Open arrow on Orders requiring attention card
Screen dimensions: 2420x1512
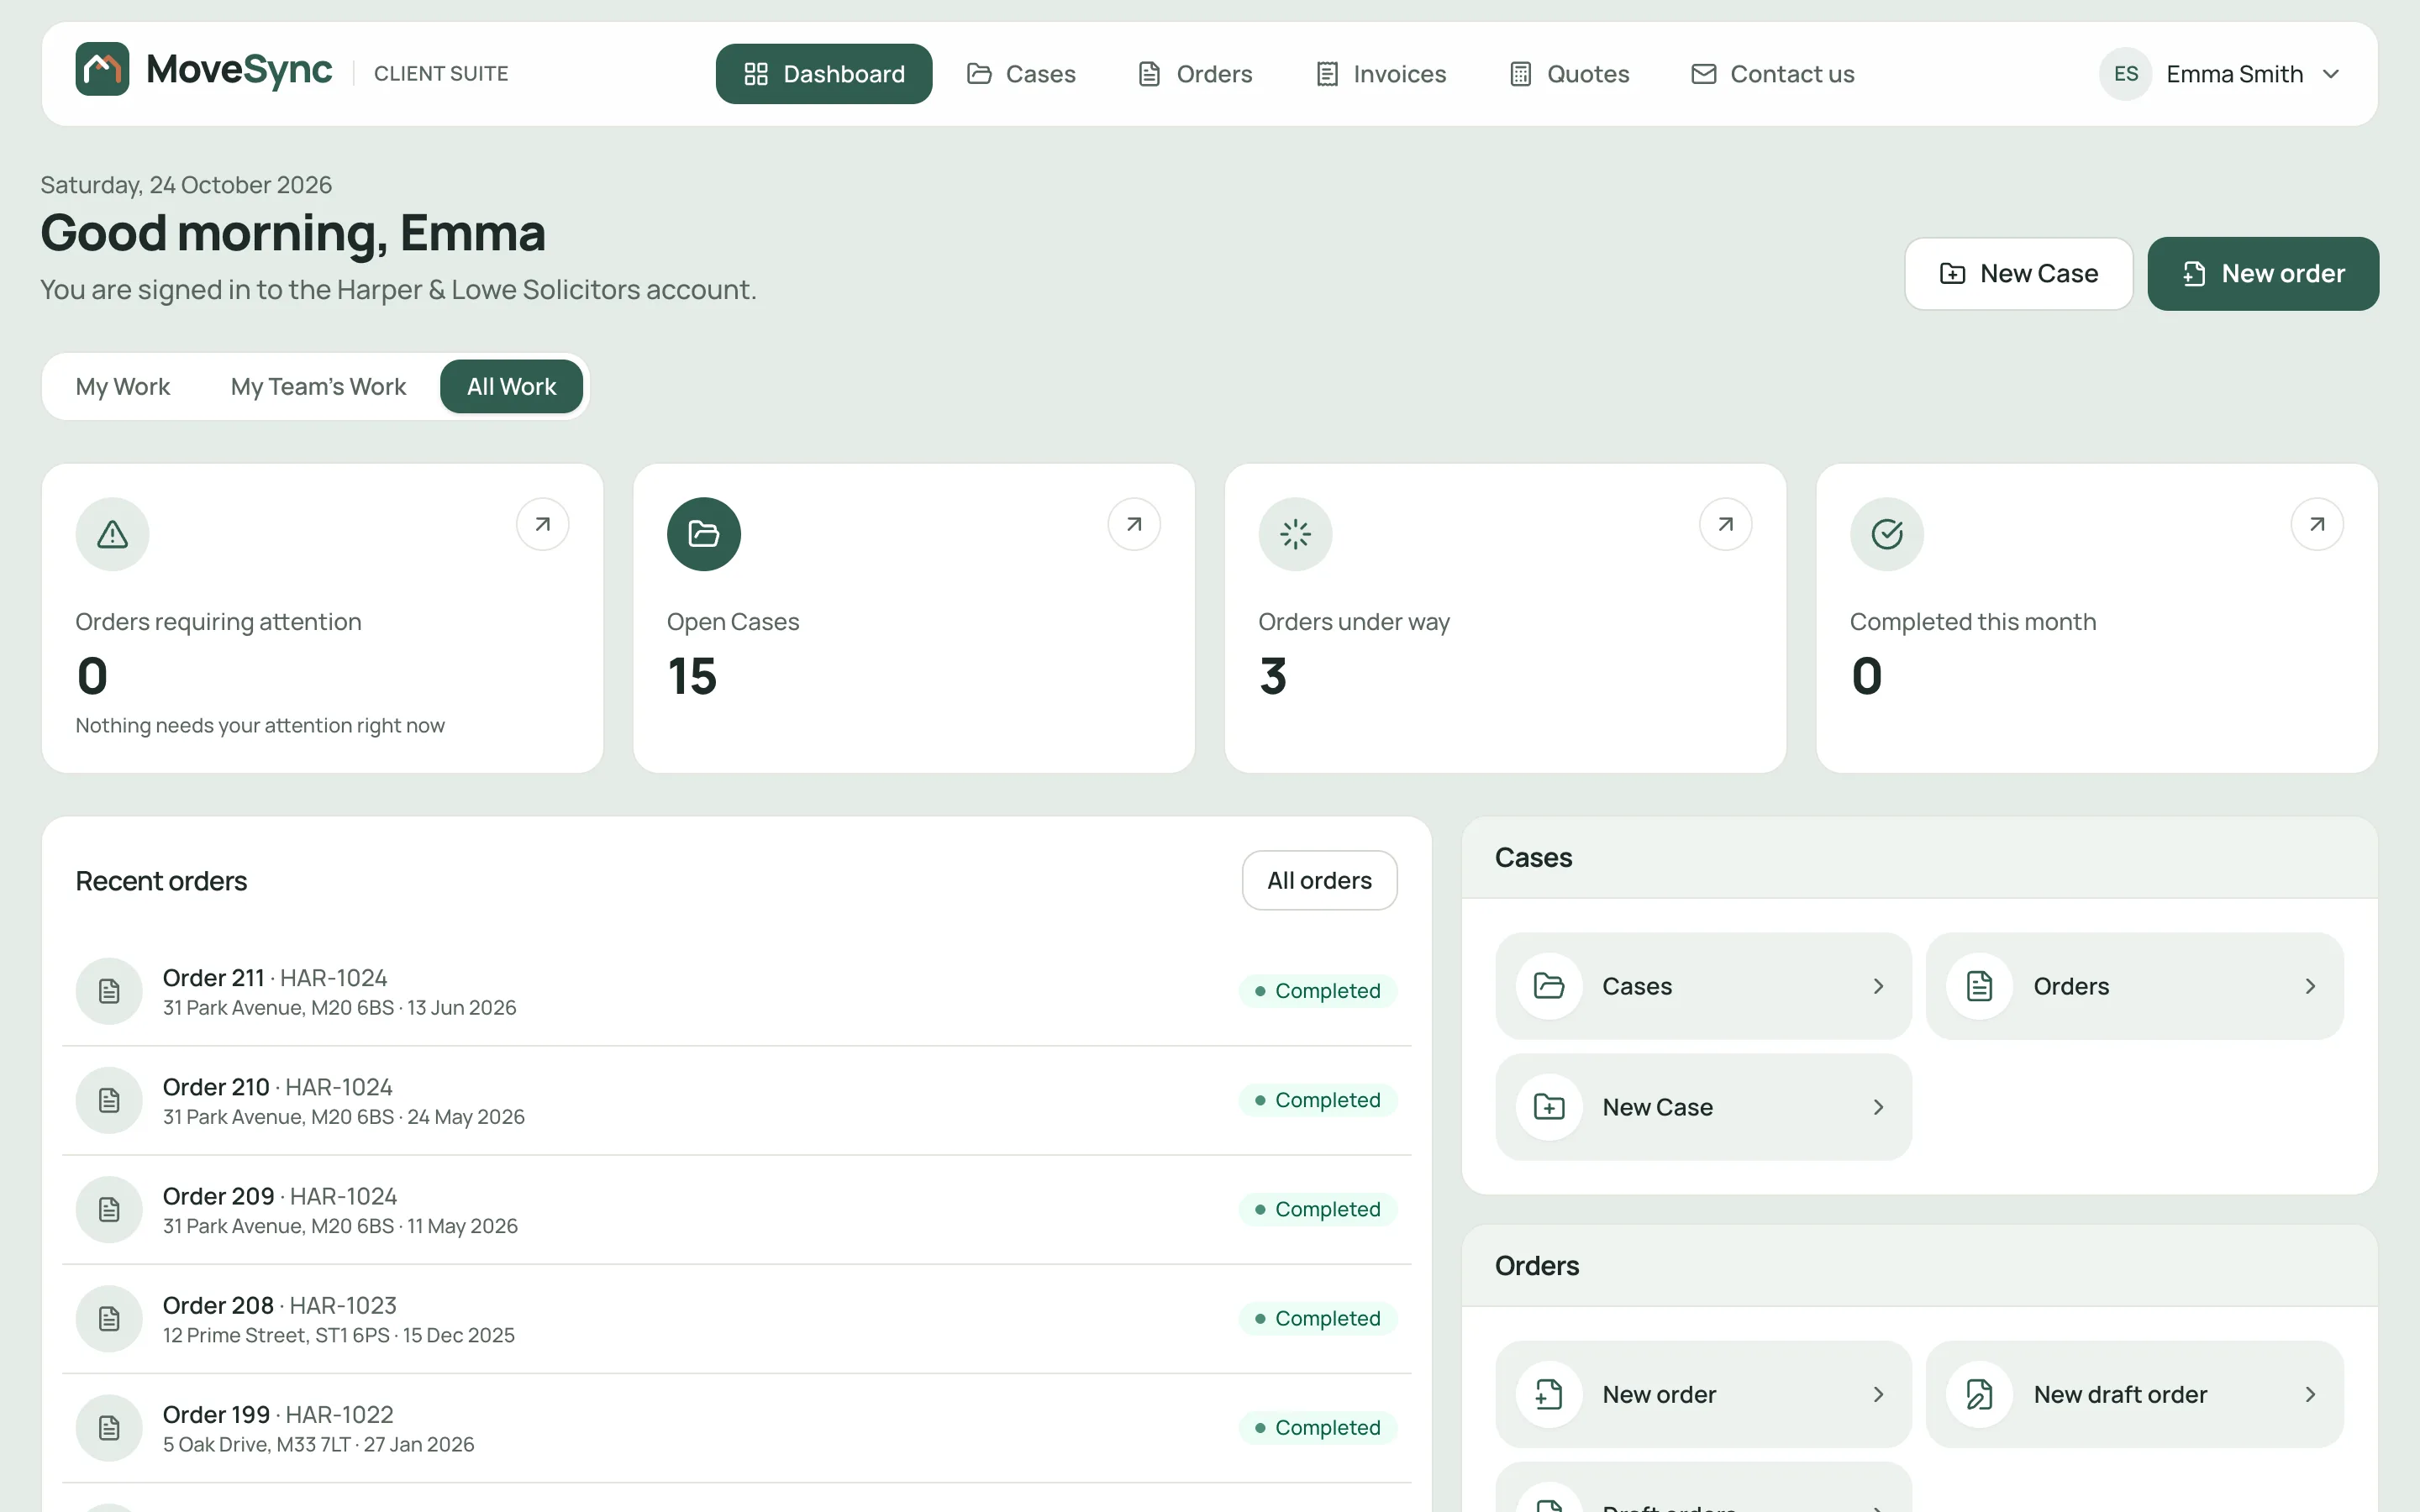point(542,524)
